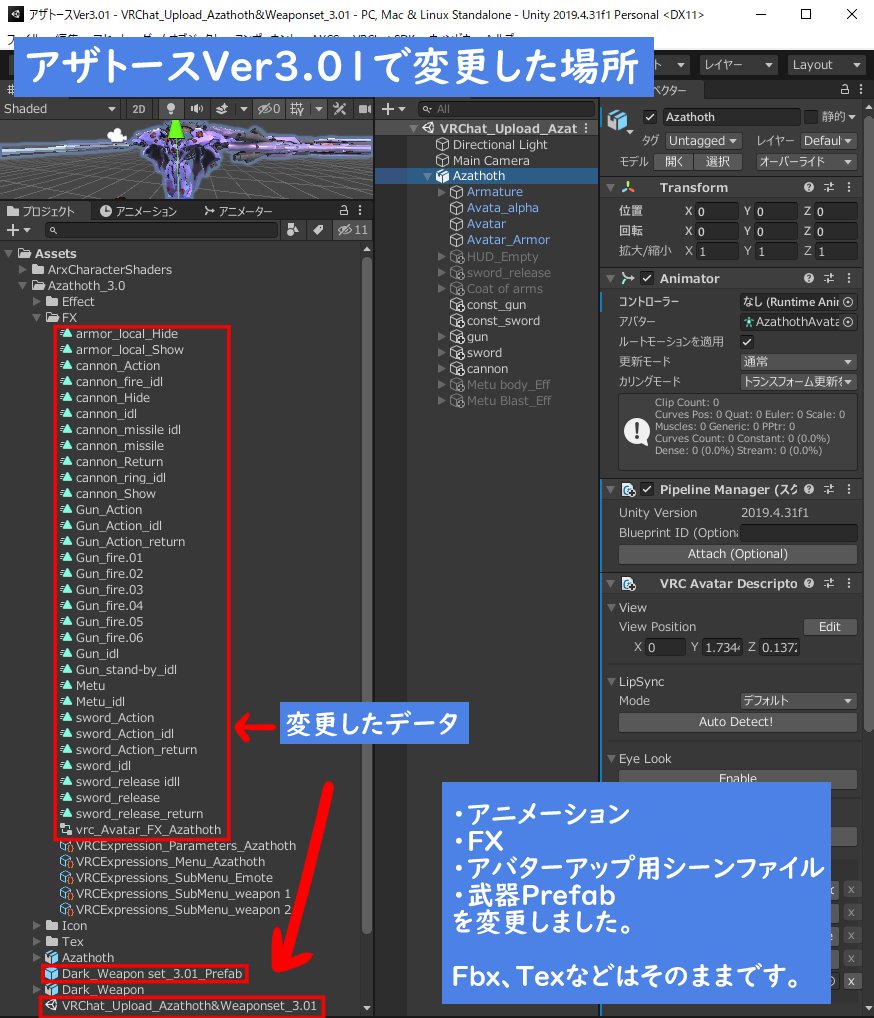Screen dimensions: 874x1018
Task: Switch to アニメーション tab
Action: [x=138, y=211]
